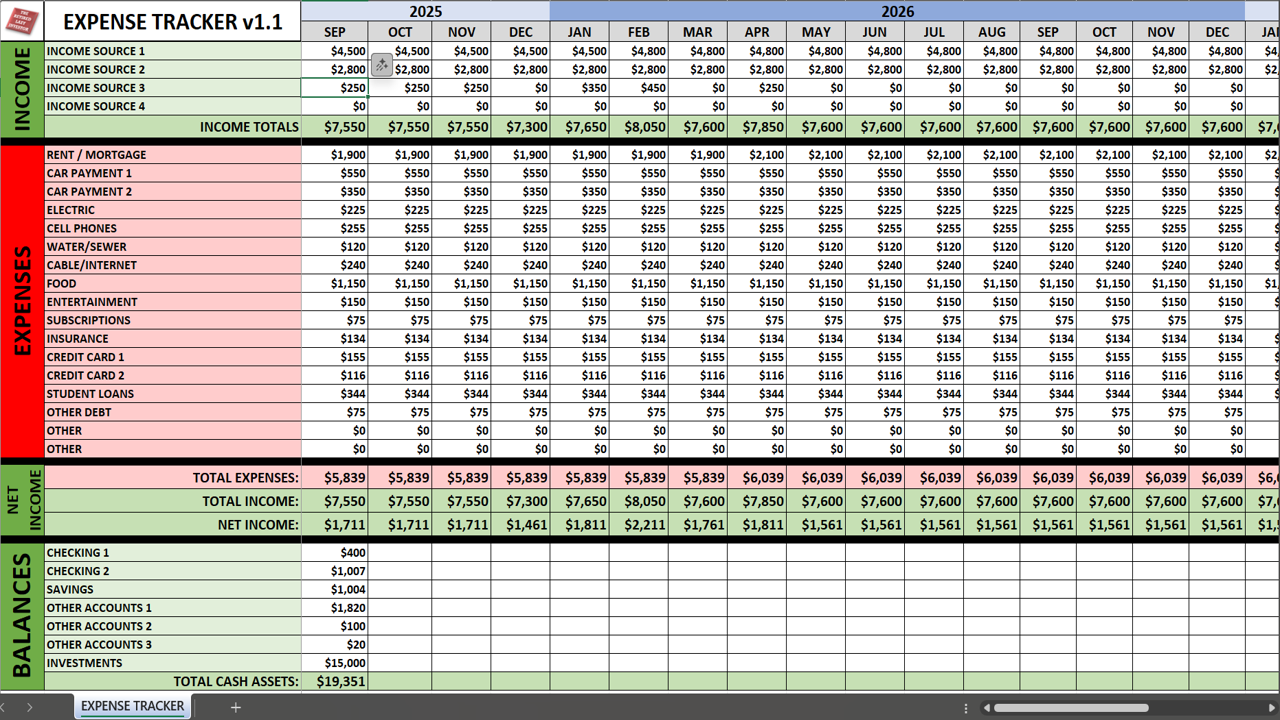This screenshot has width=1280, height=720.
Task: Select the 2026 year header cell
Action: click(x=897, y=11)
